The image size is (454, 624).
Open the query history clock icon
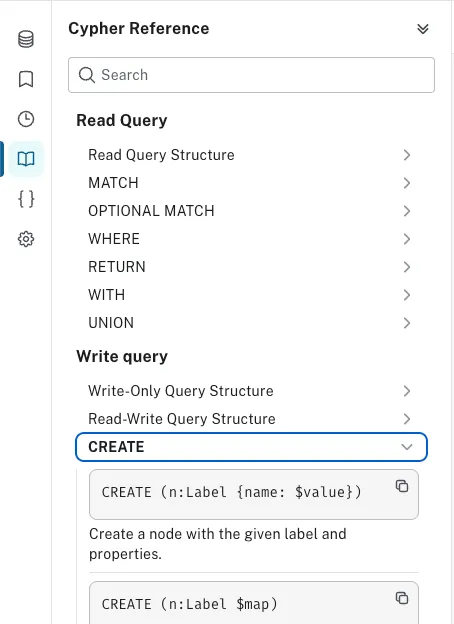26,119
